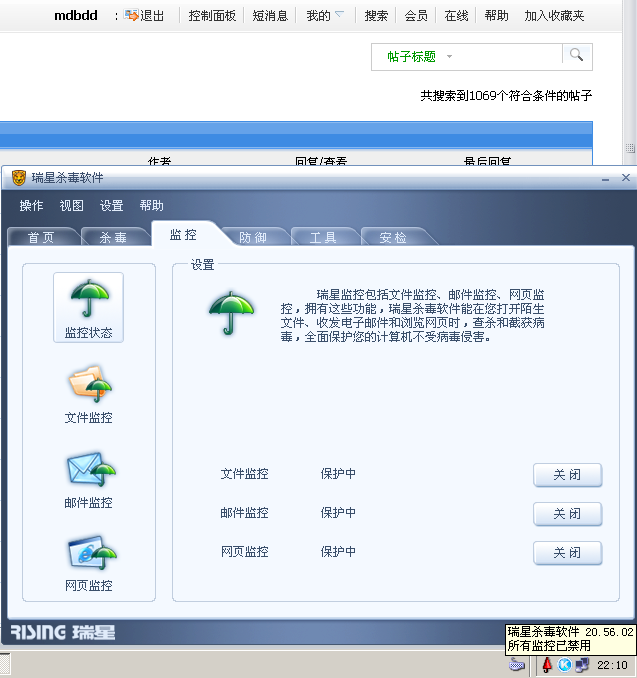
Task: Click the 帮助 link in forum nav
Action: coord(496,16)
